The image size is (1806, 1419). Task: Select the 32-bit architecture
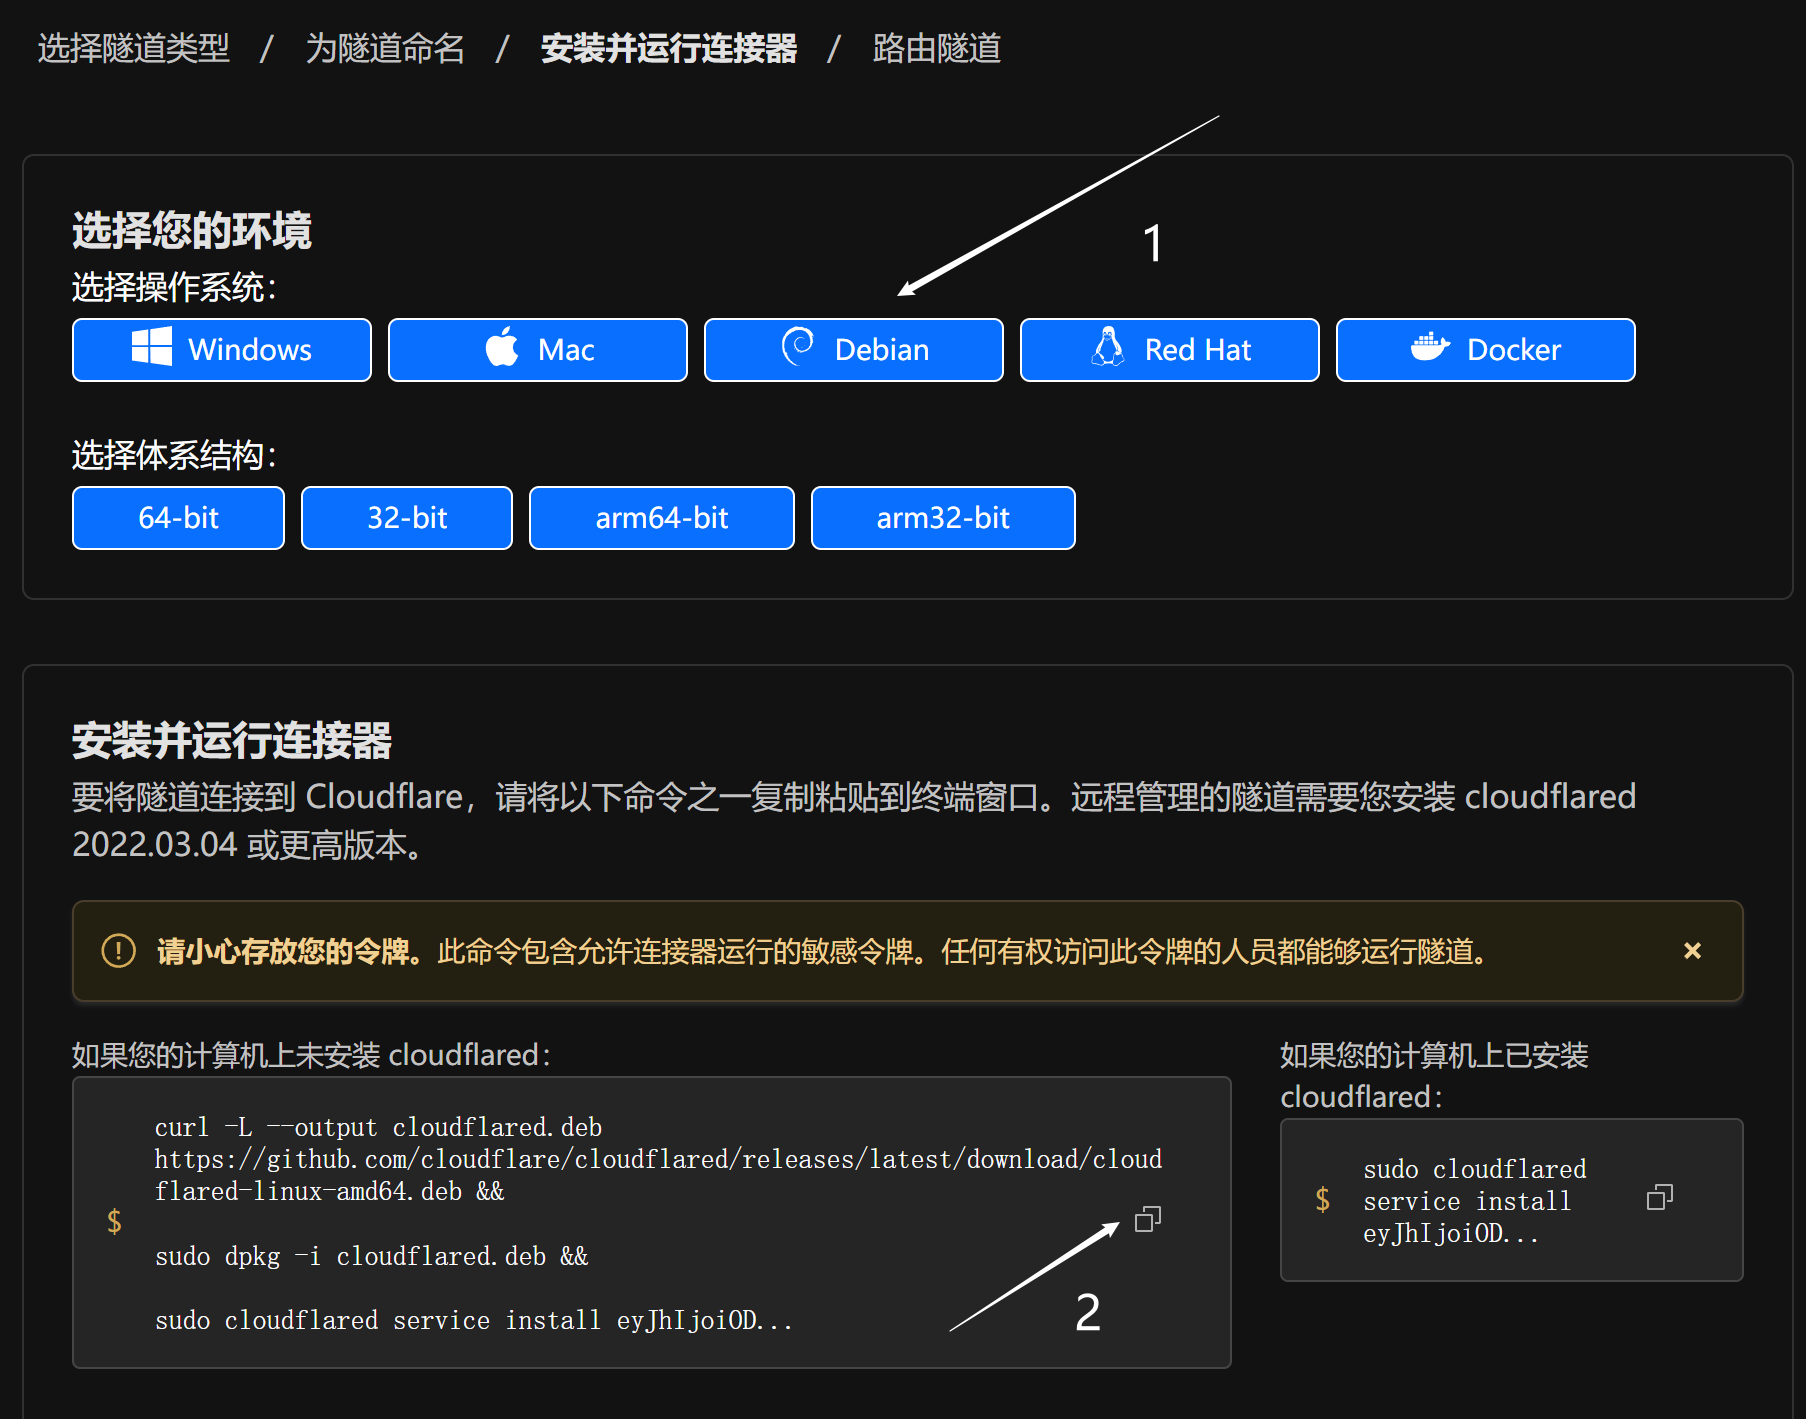coord(407,518)
